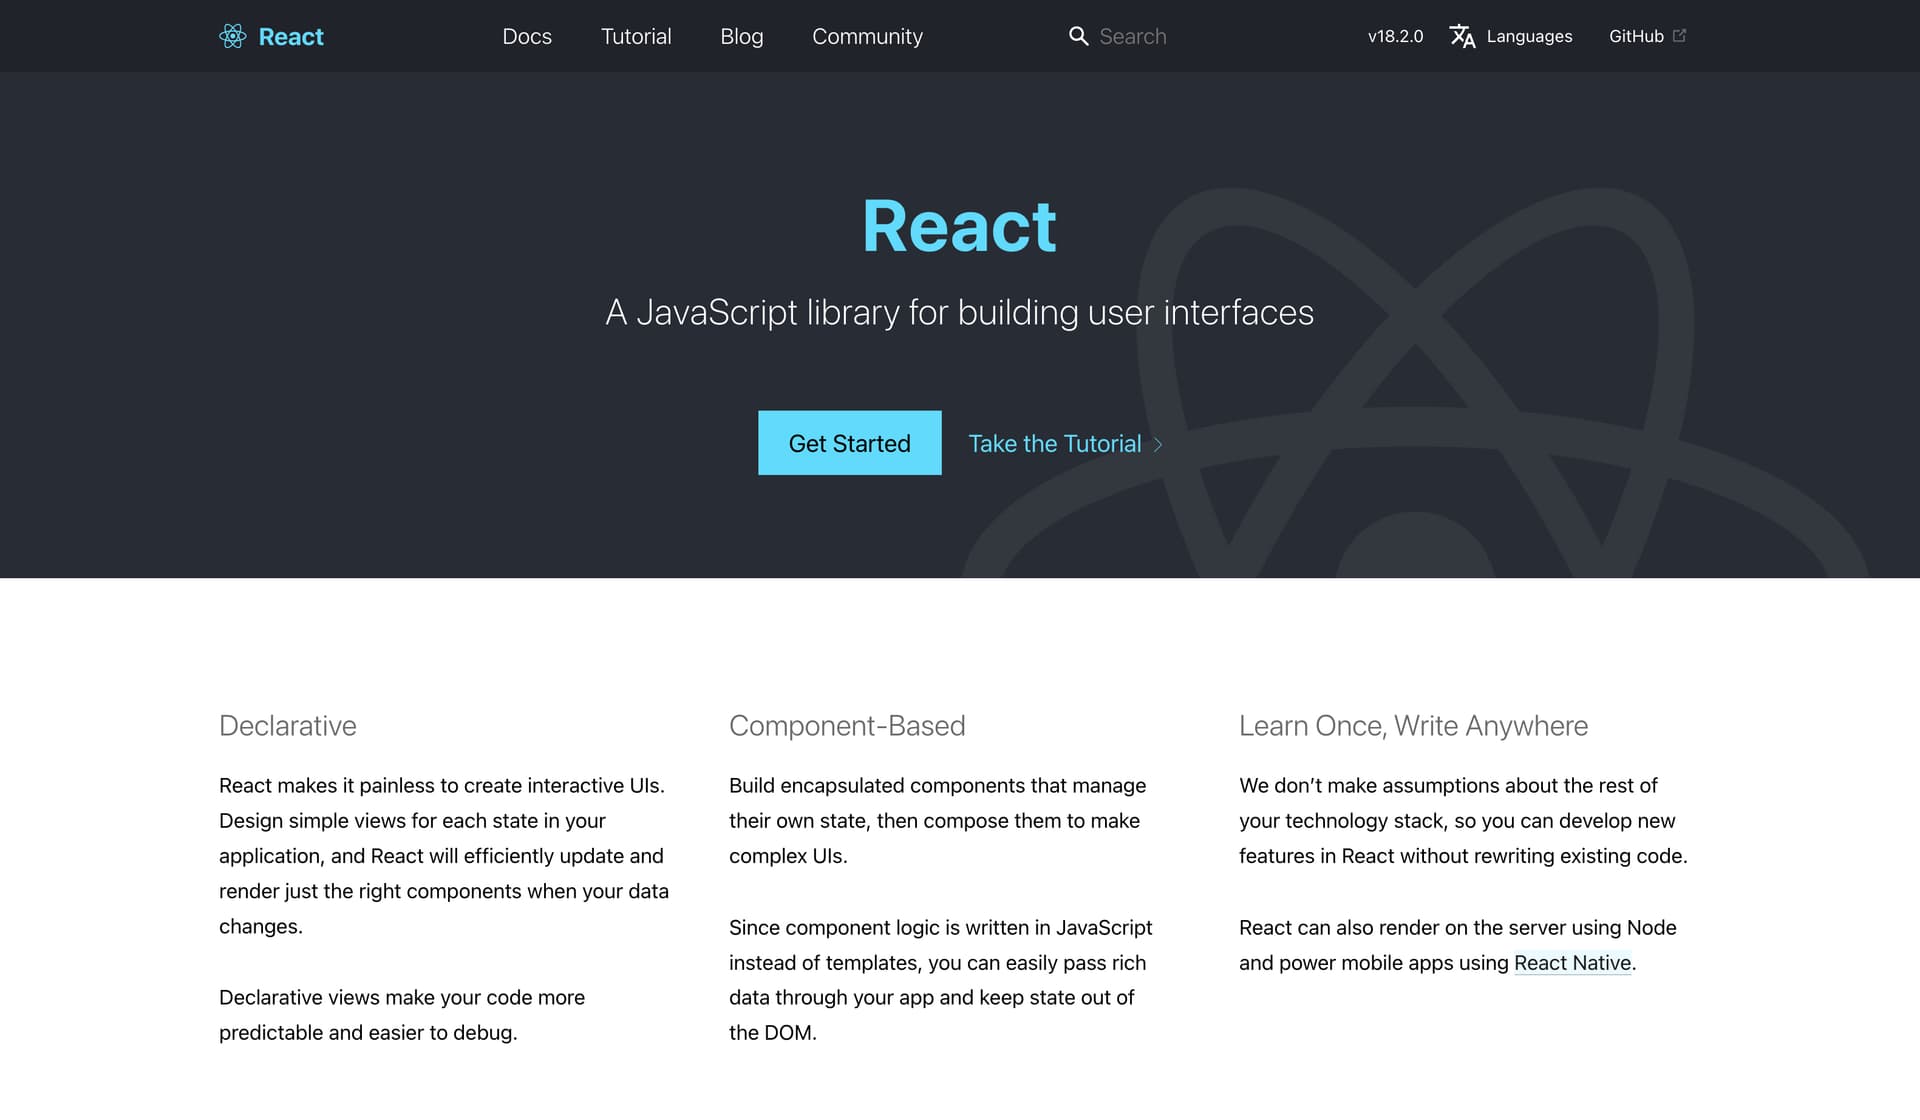Click the 'A JavaScript library for building user interfaces' tagline
The height and width of the screenshot is (1120, 1920).
(x=959, y=313)
